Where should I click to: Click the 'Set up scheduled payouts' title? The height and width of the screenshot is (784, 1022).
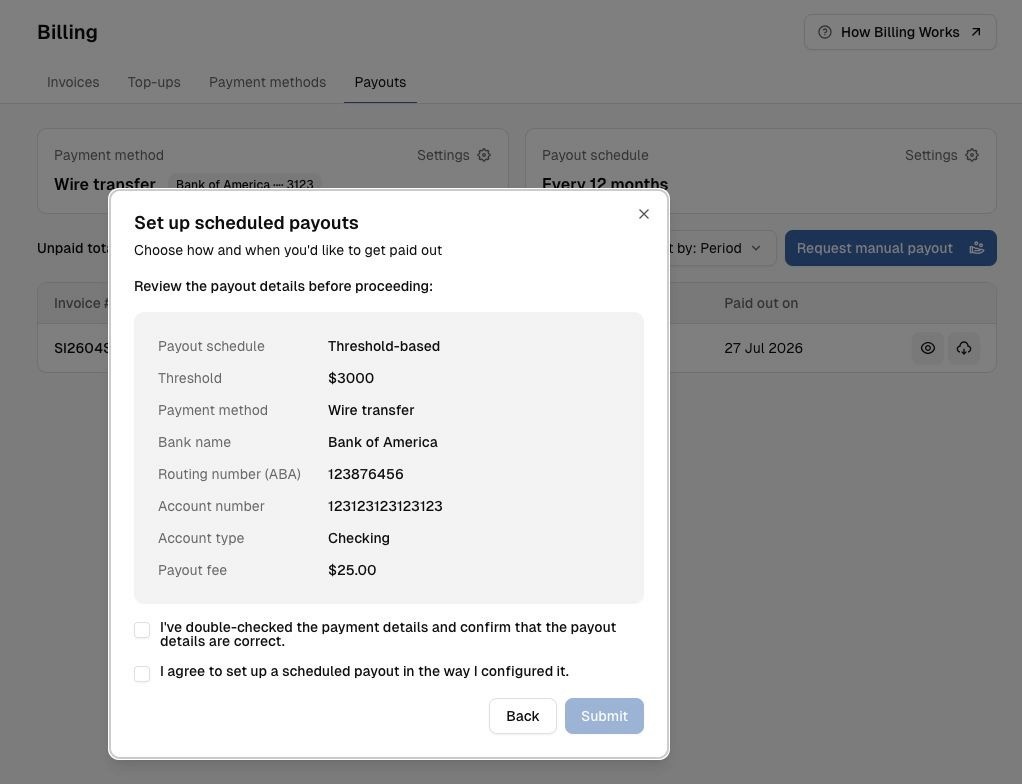pyautogui.click(x=246, y=223)
